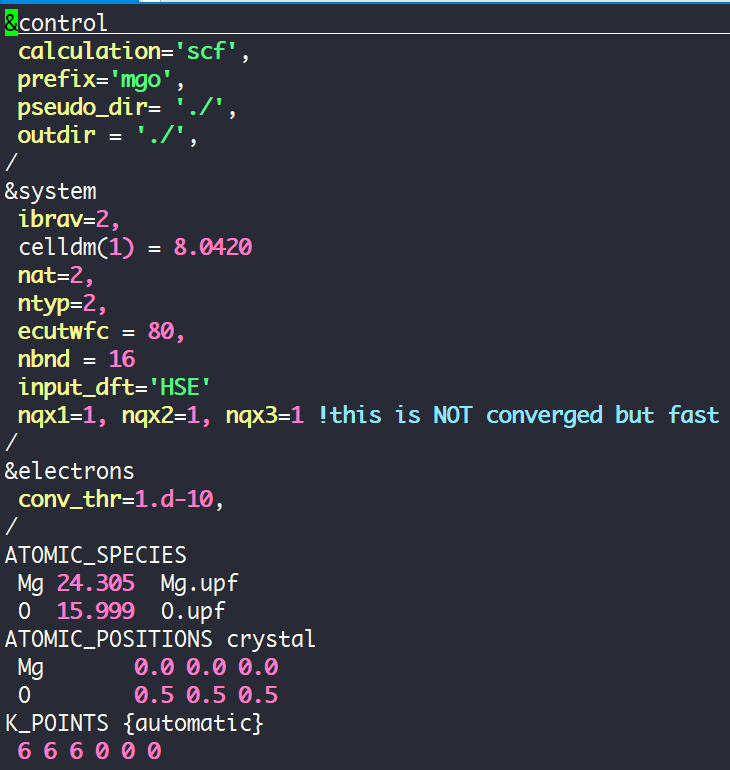Click the '{automatic}' k-points option
Screen dimensions: 730x770
(x=194, y=724)
